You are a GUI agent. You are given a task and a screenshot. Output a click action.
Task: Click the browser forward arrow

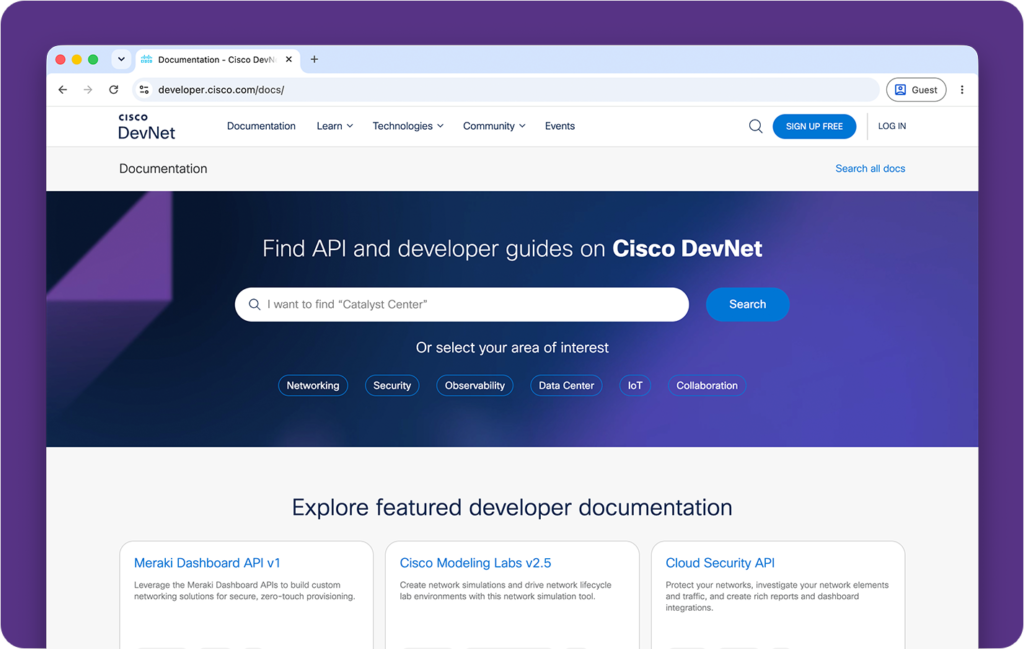point(88,90)
